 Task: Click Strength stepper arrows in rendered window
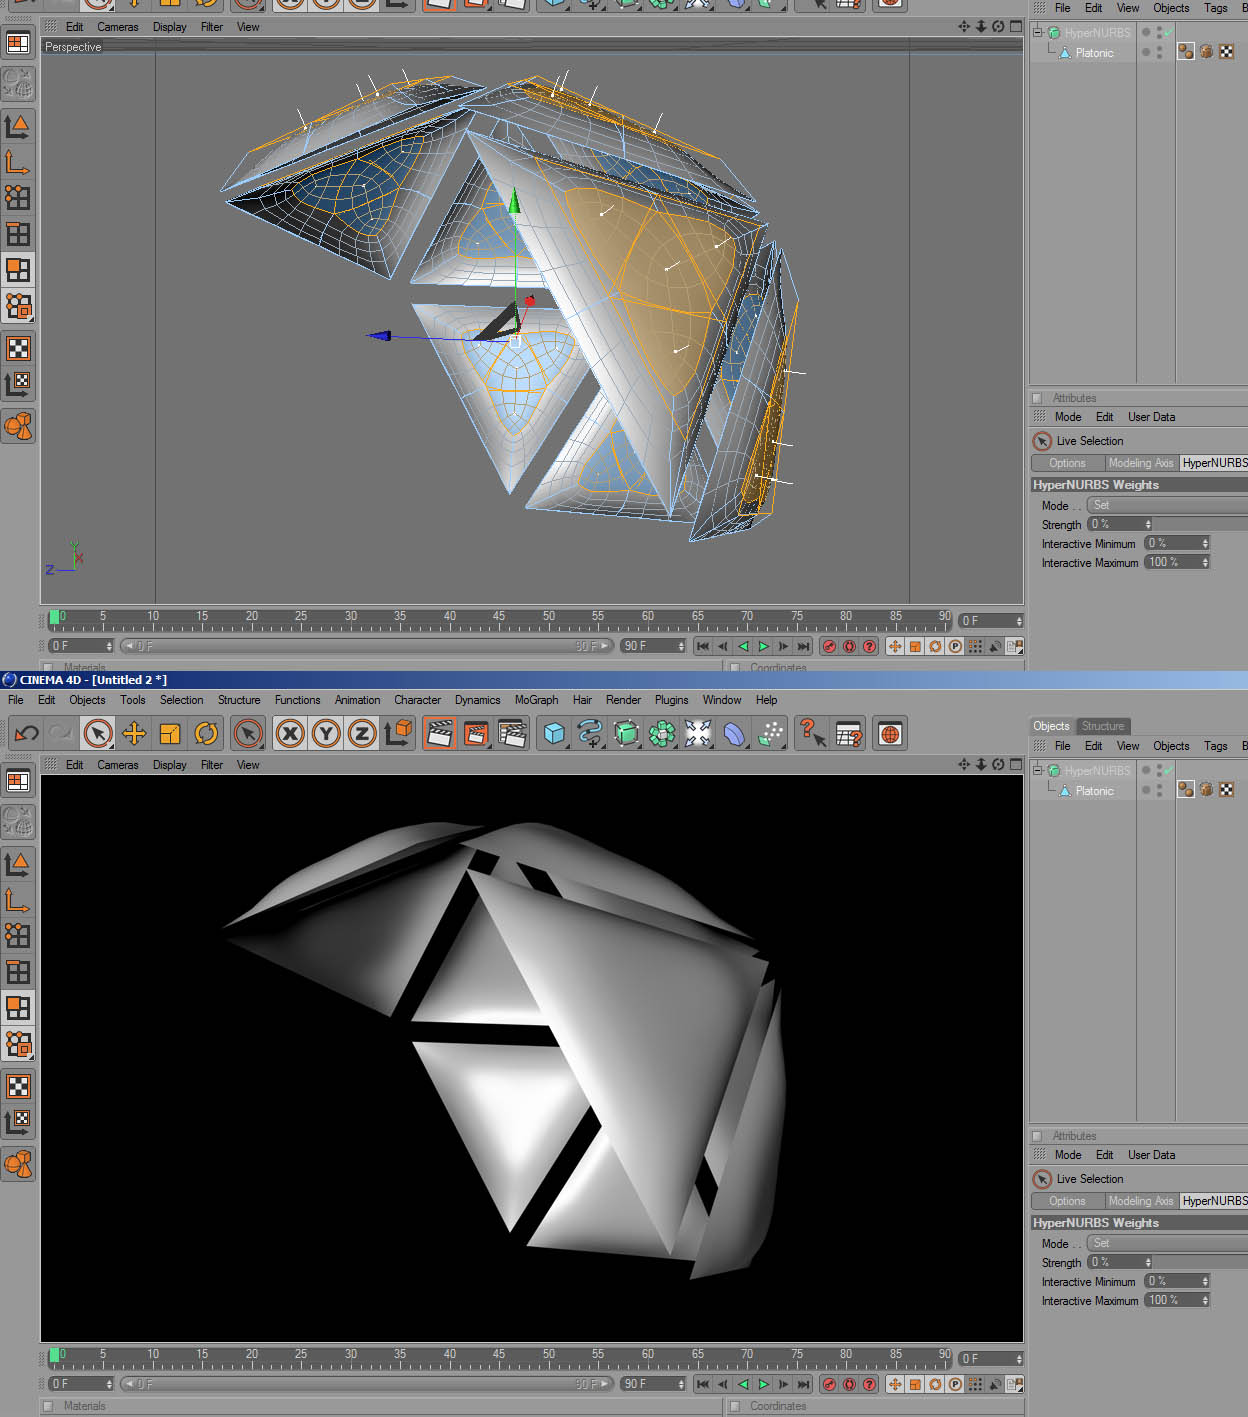[1148, 1262]
